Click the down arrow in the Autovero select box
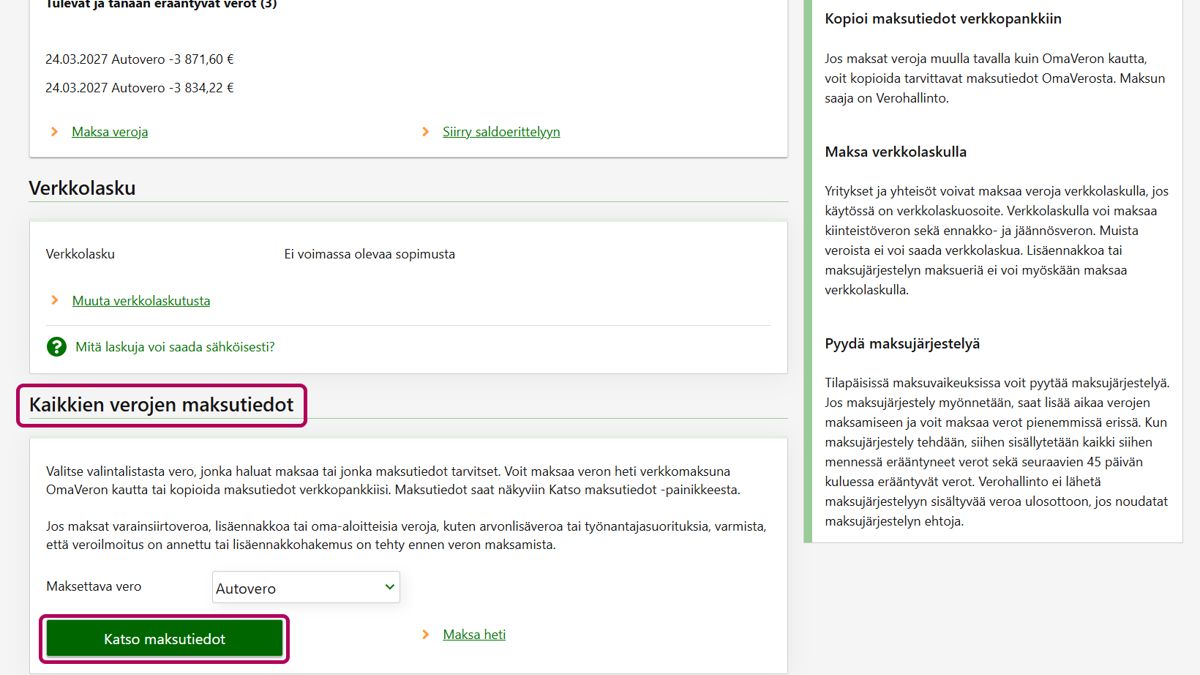The height and width of the screenshot is (675, 1200). point(389,588)
